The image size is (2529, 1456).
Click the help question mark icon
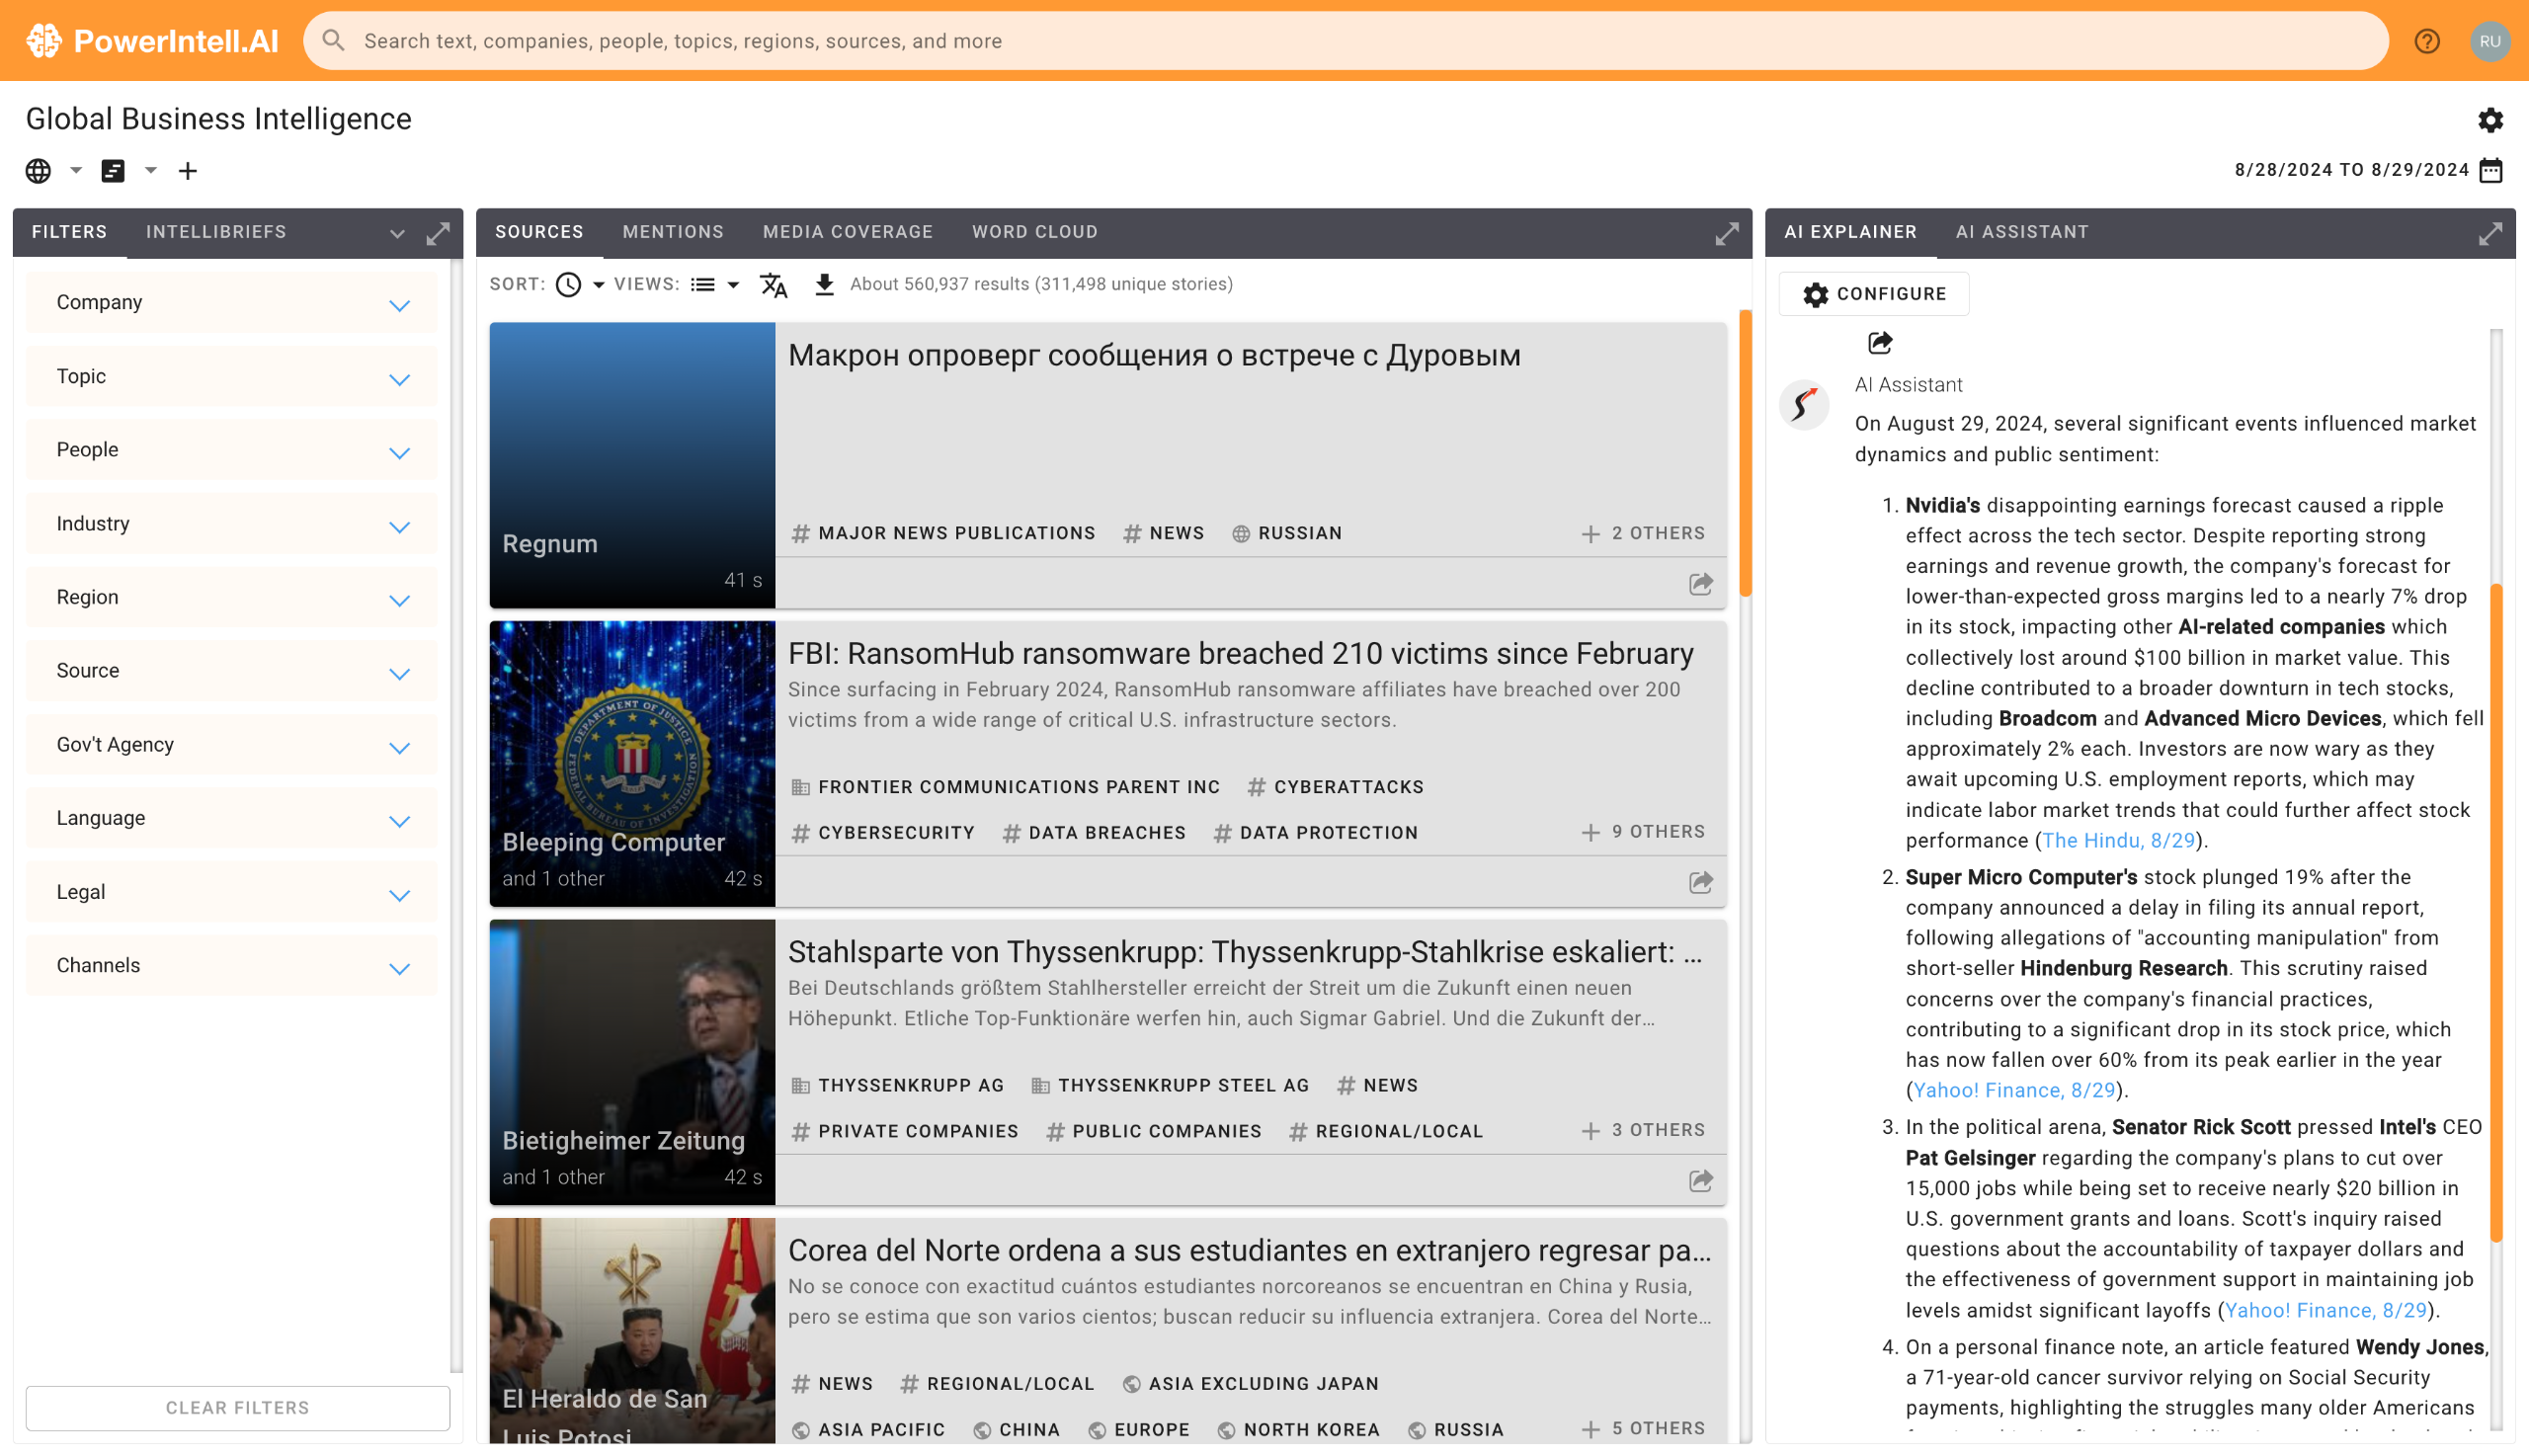click(2427, 41)
